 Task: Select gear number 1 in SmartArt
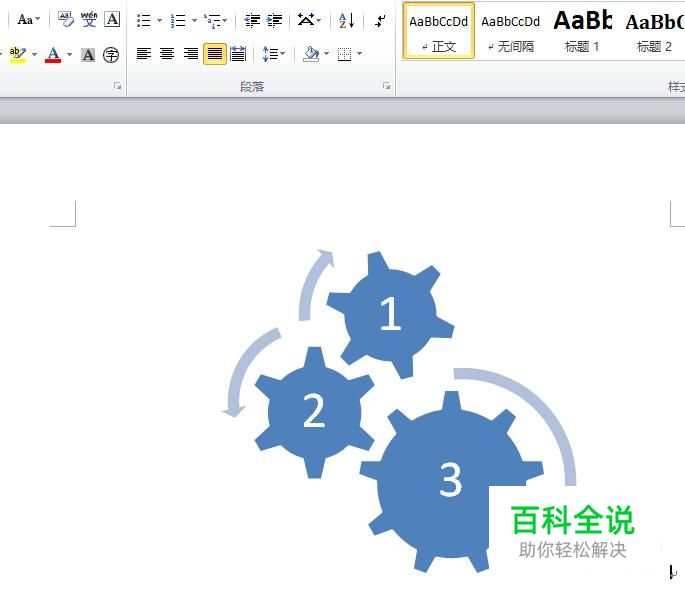(x=390, y=313)
